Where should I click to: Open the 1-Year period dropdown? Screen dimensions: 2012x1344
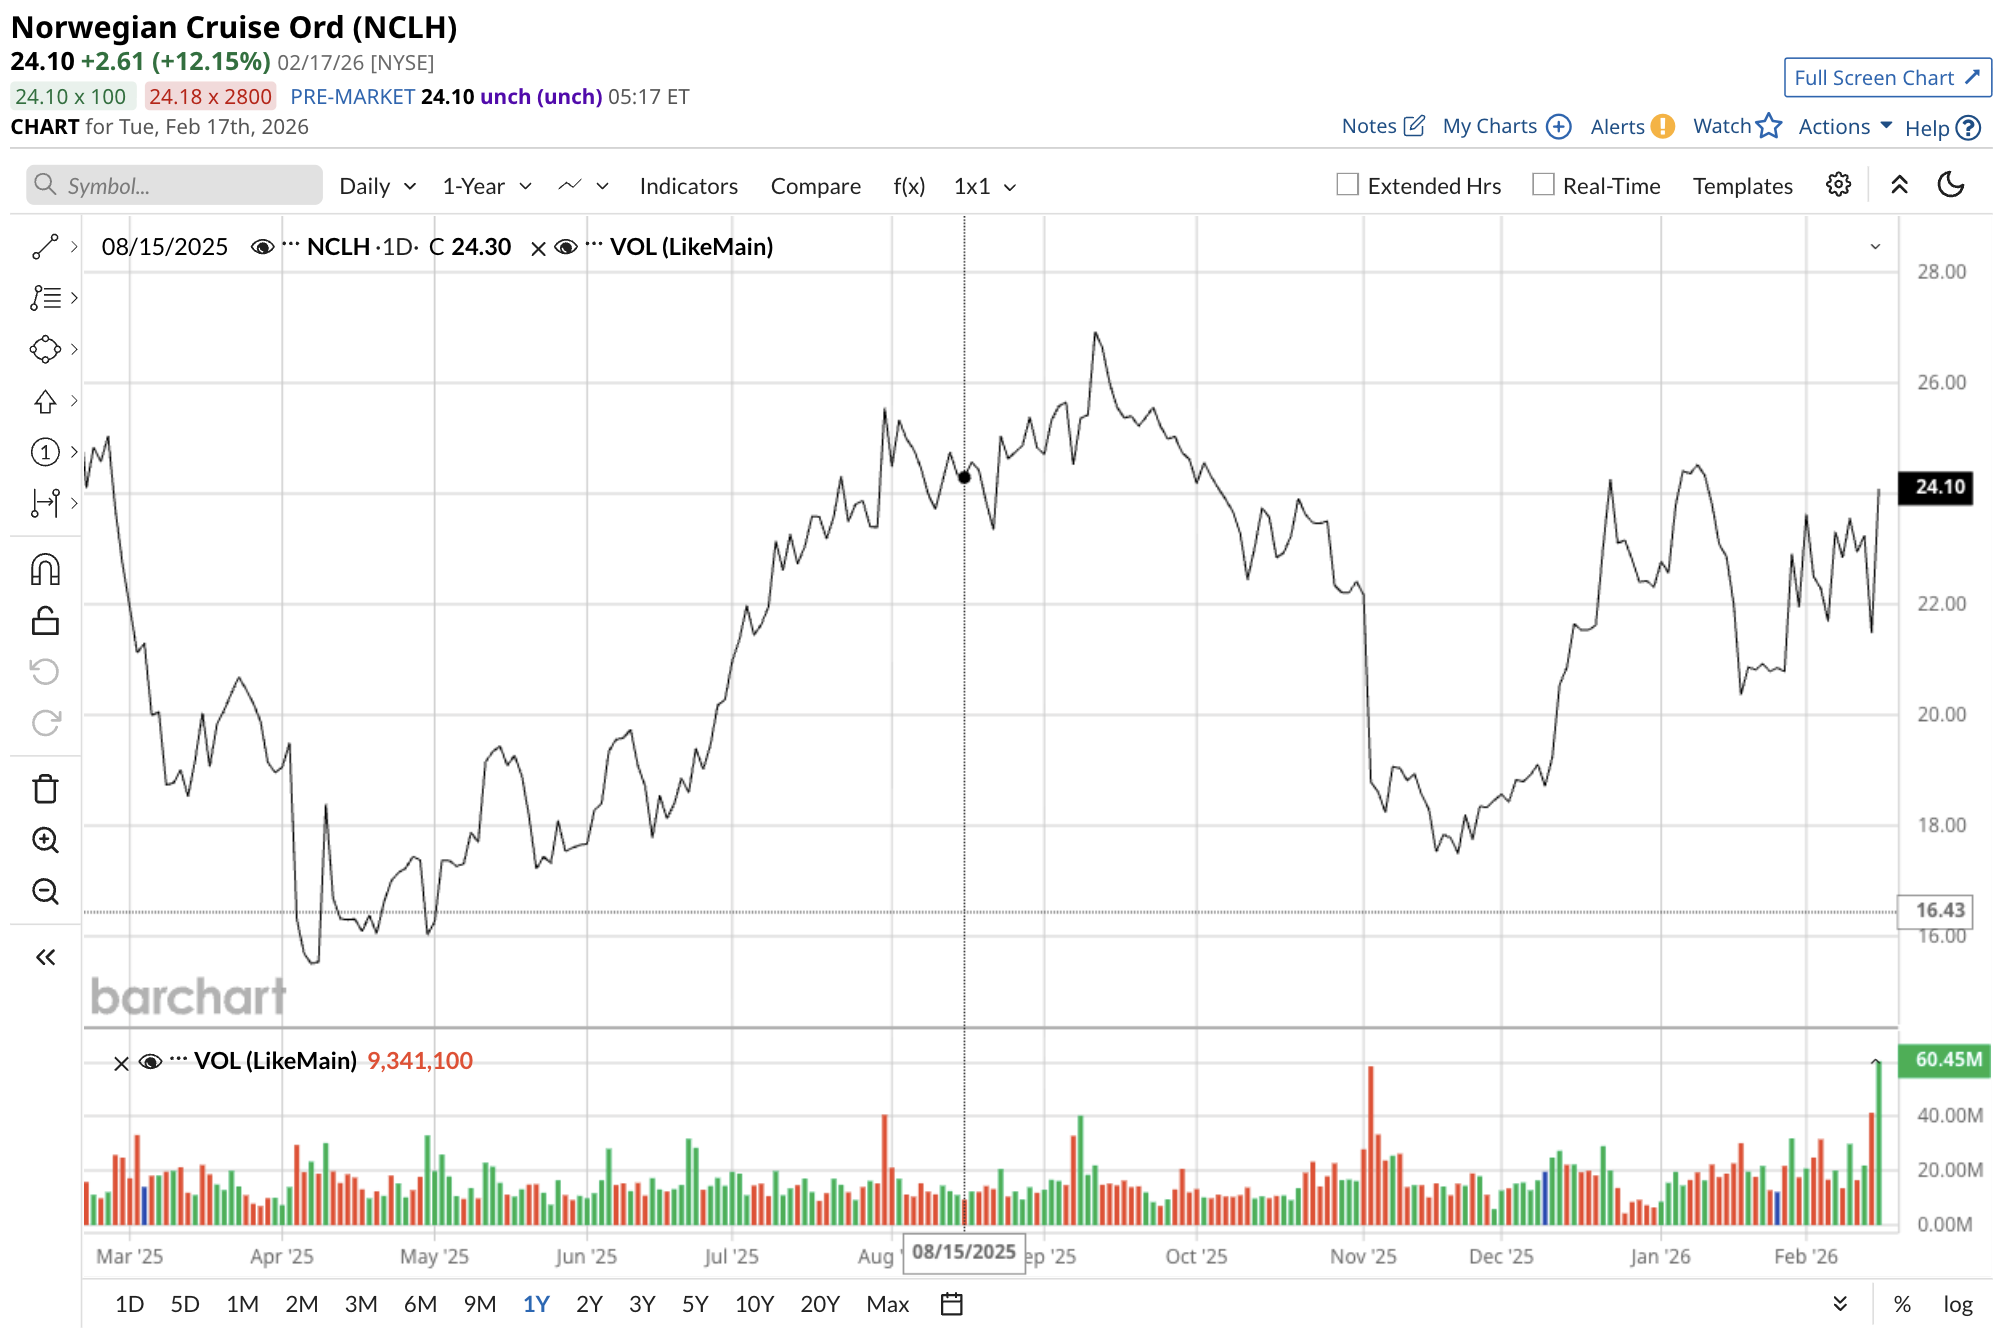point(486,186)
